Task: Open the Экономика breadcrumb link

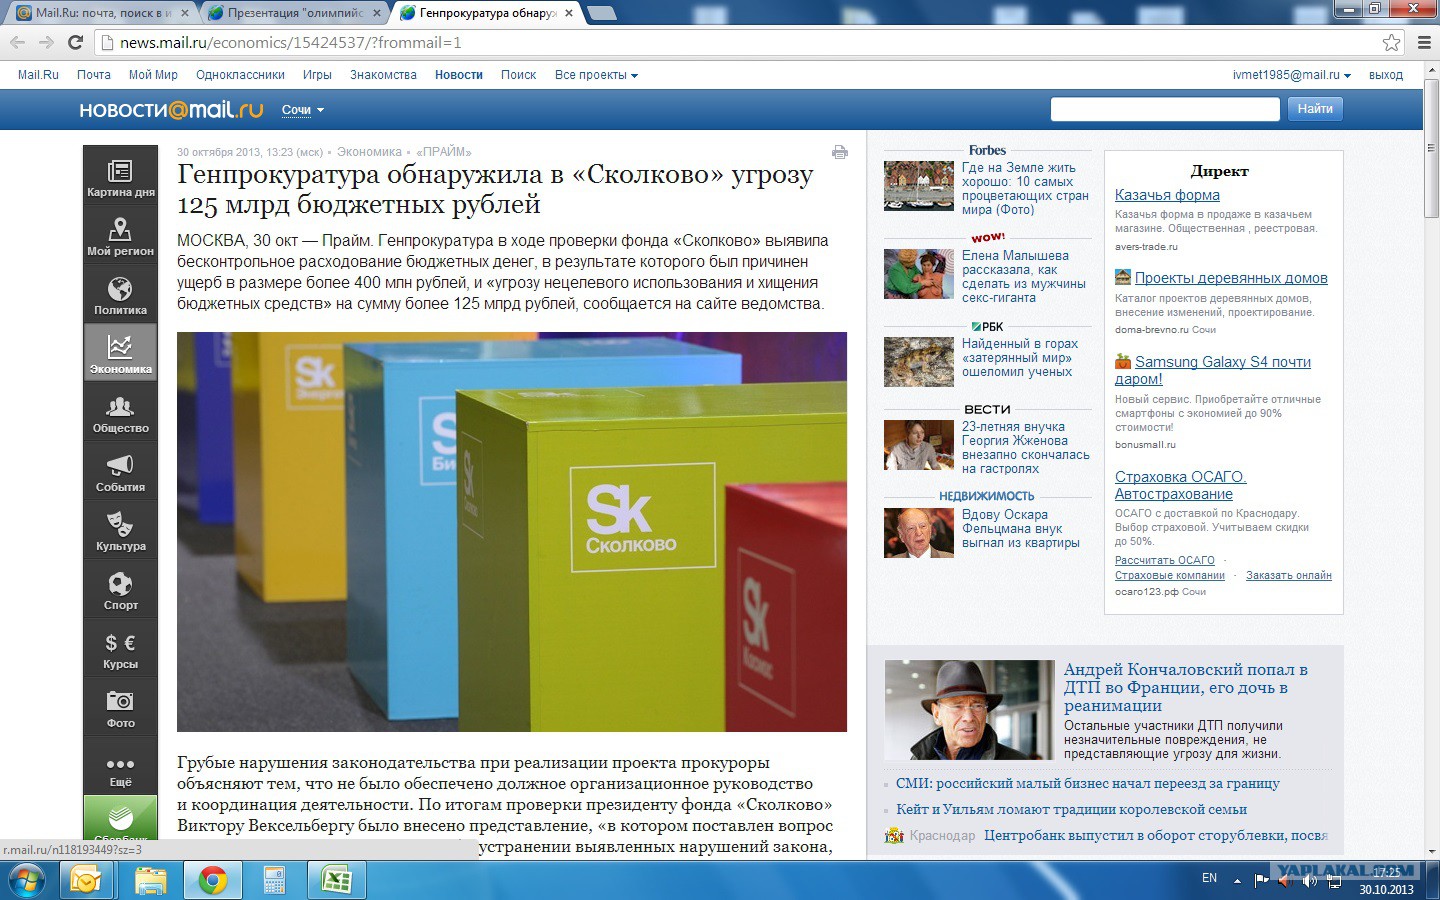Action: coord(369,152)
